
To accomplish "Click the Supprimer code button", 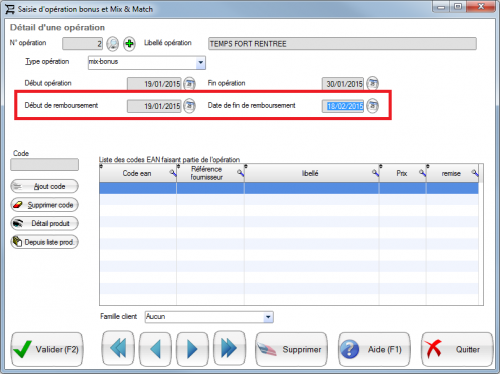I will tap(45, 205).
